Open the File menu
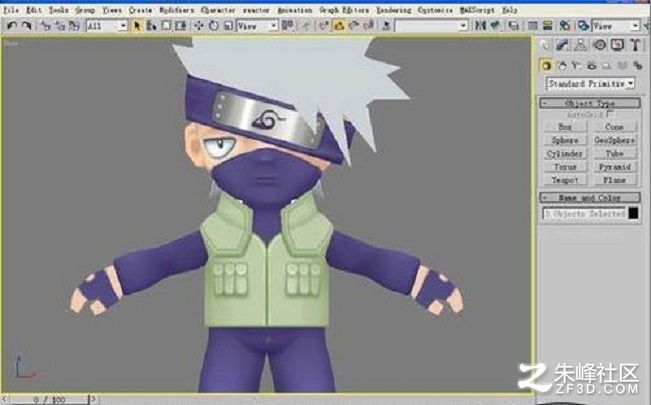651x405 pixels. pos(11,10)
